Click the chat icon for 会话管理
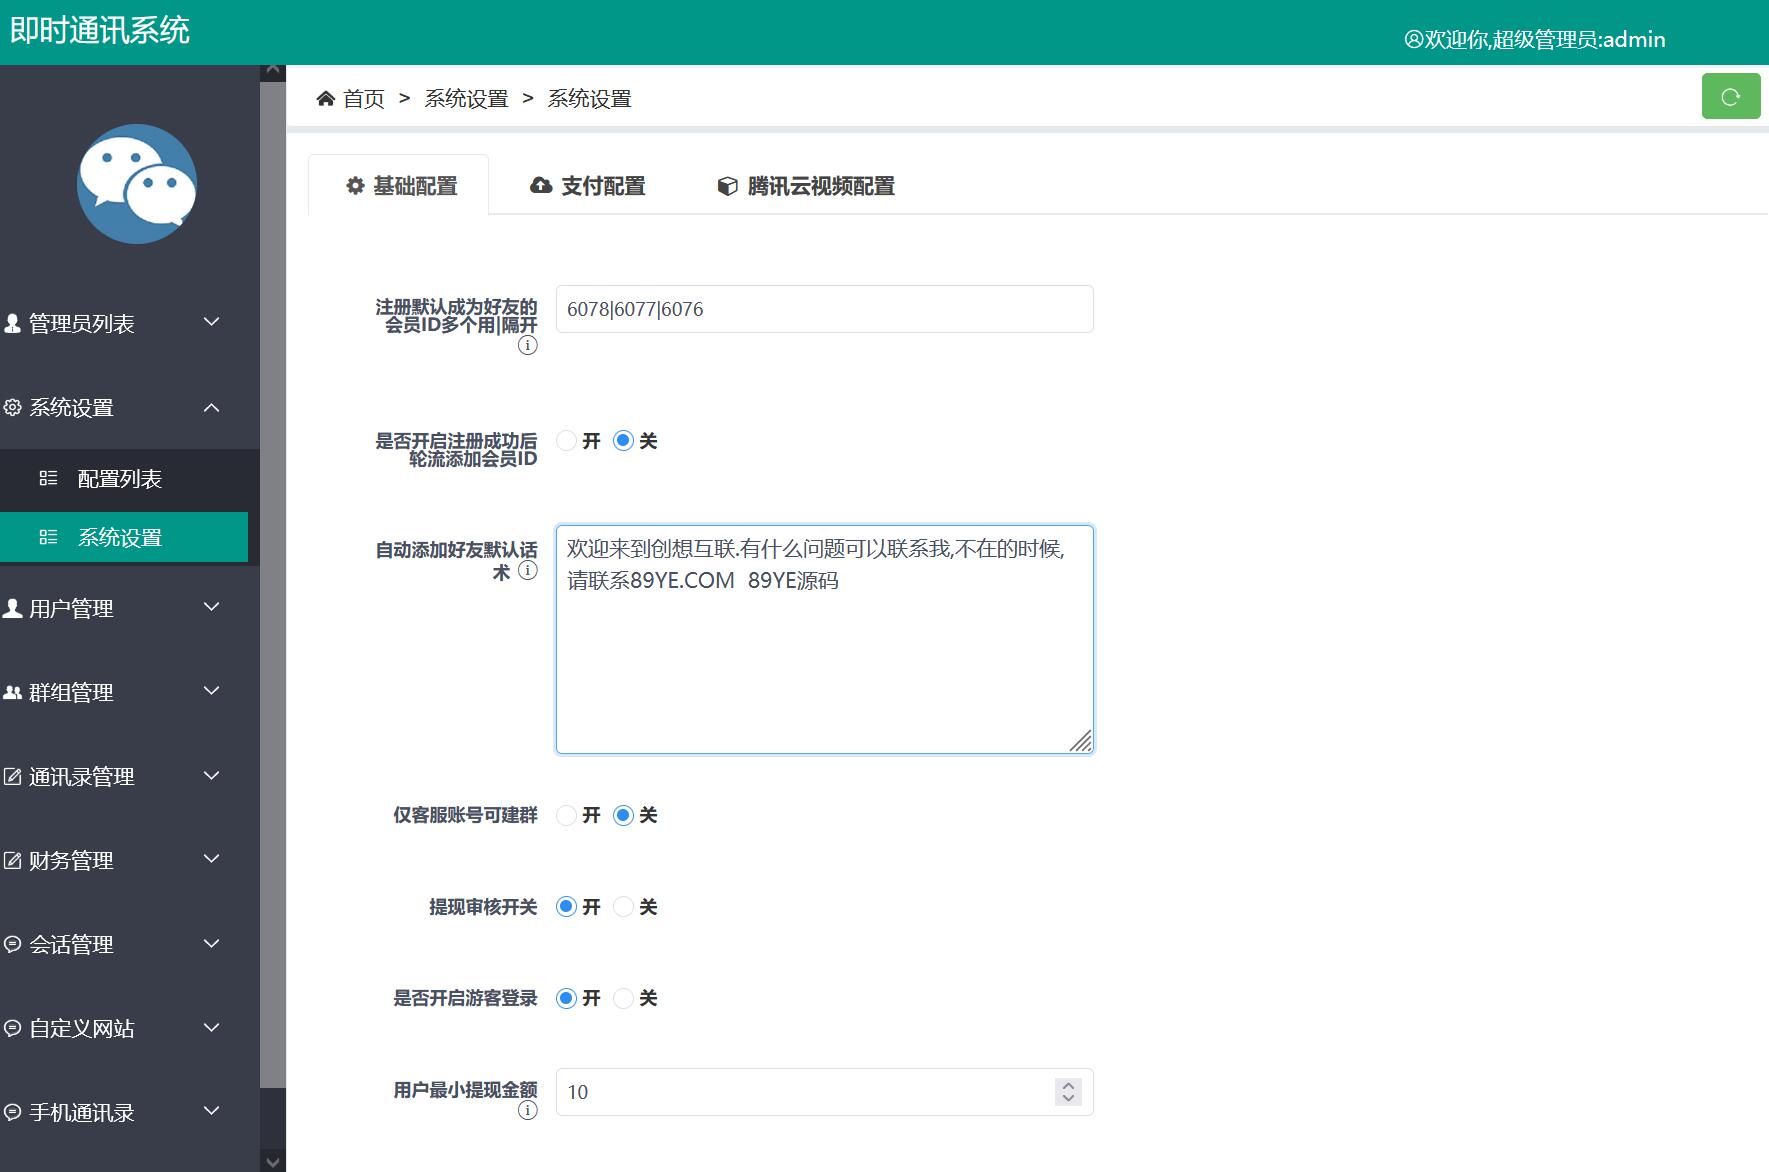The image size is (1769, 1172). pos(12,944)
